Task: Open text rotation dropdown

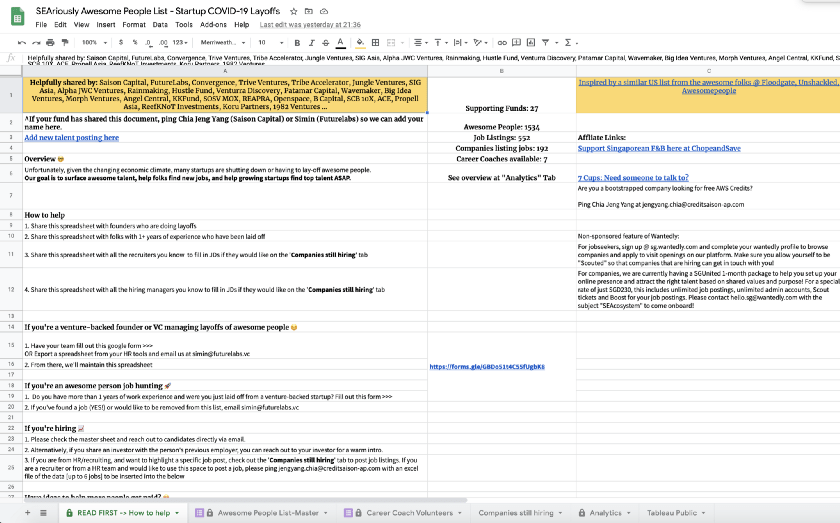Action: click(481, 42)
